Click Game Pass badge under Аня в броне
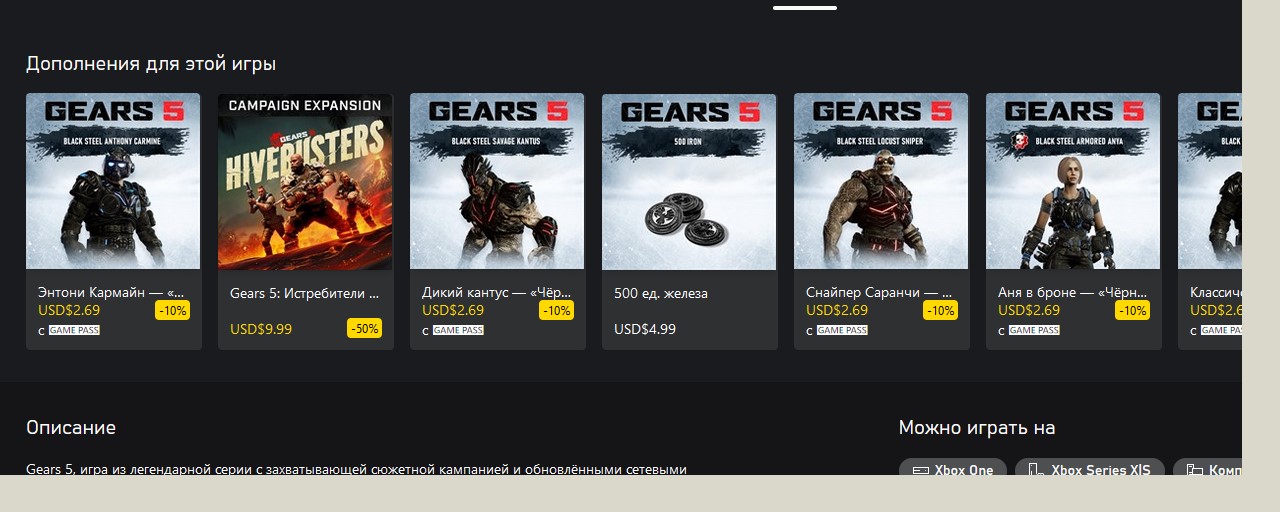The image size is (1280, 512). (x=1034, y=330)
